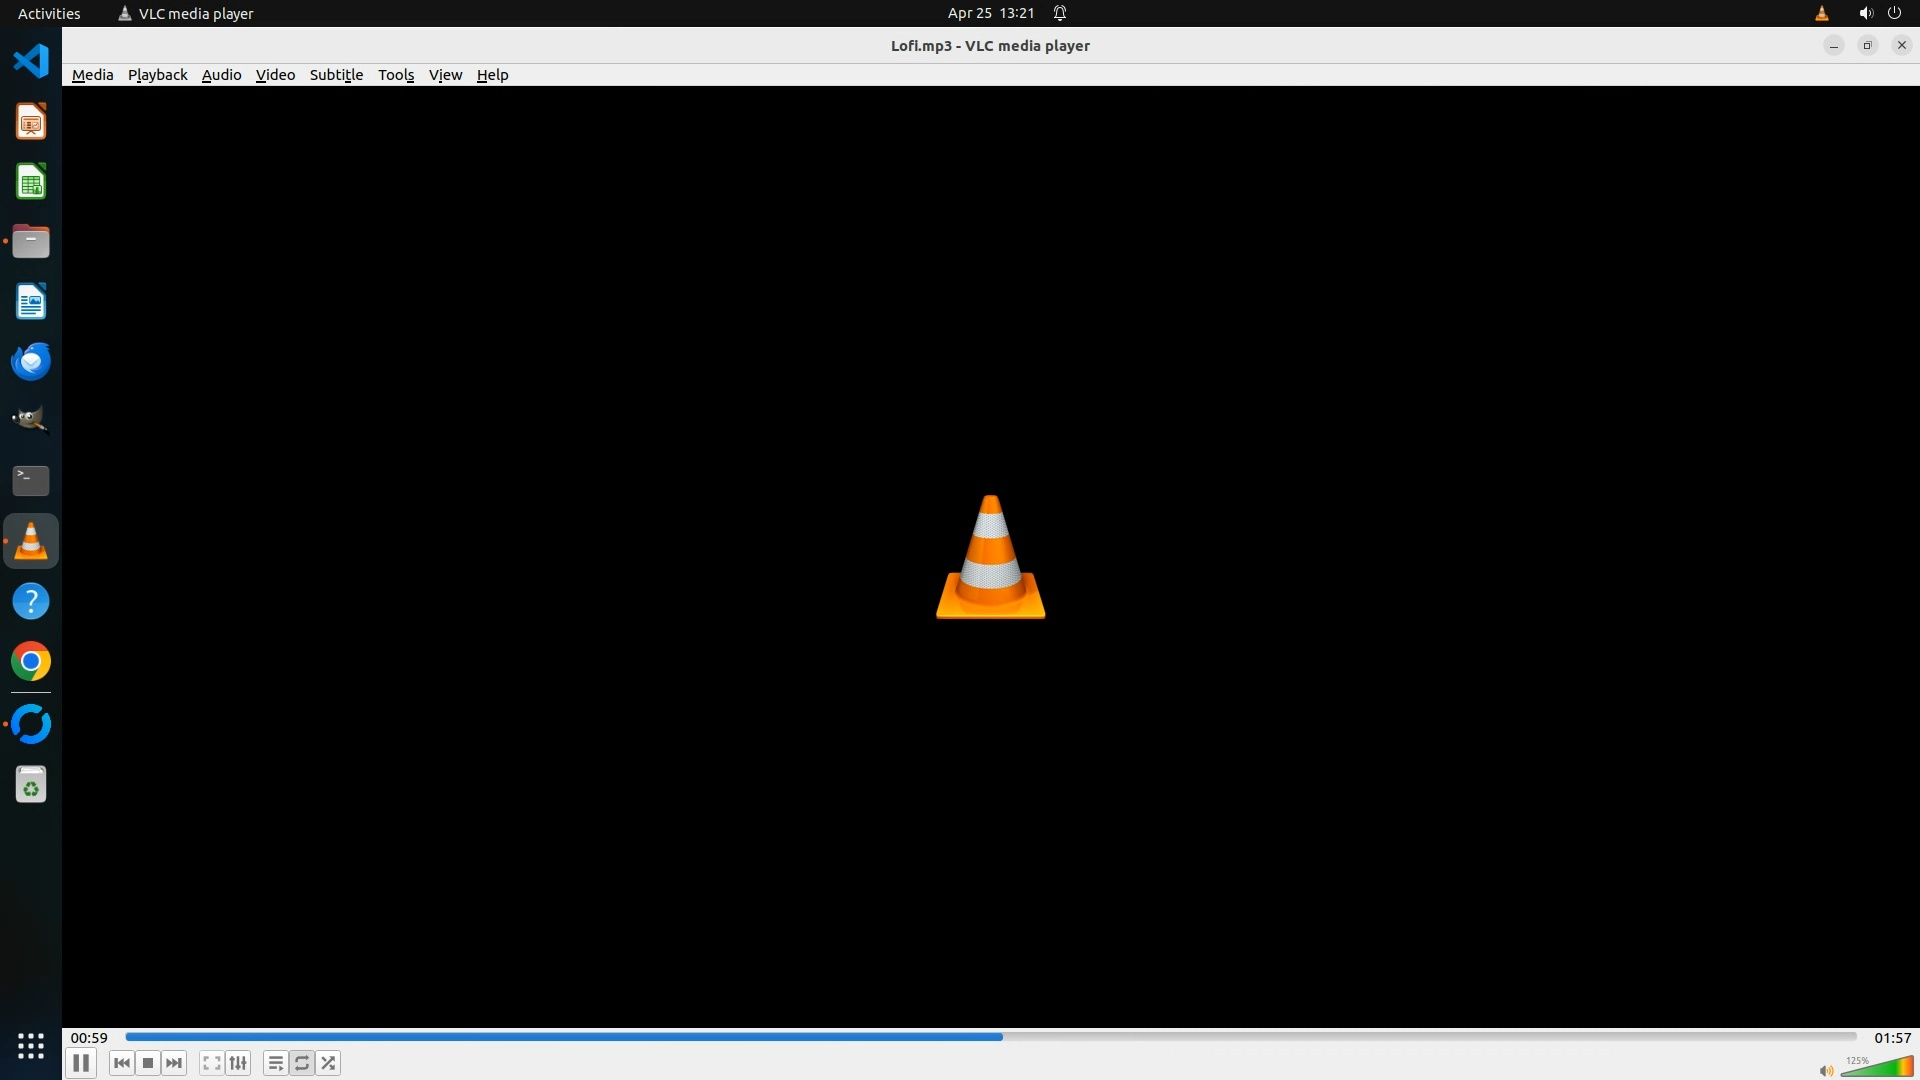This screenshot has width=1920, height=1080.
Task: Toggle fullscreen video mode
Action: 211,1063
